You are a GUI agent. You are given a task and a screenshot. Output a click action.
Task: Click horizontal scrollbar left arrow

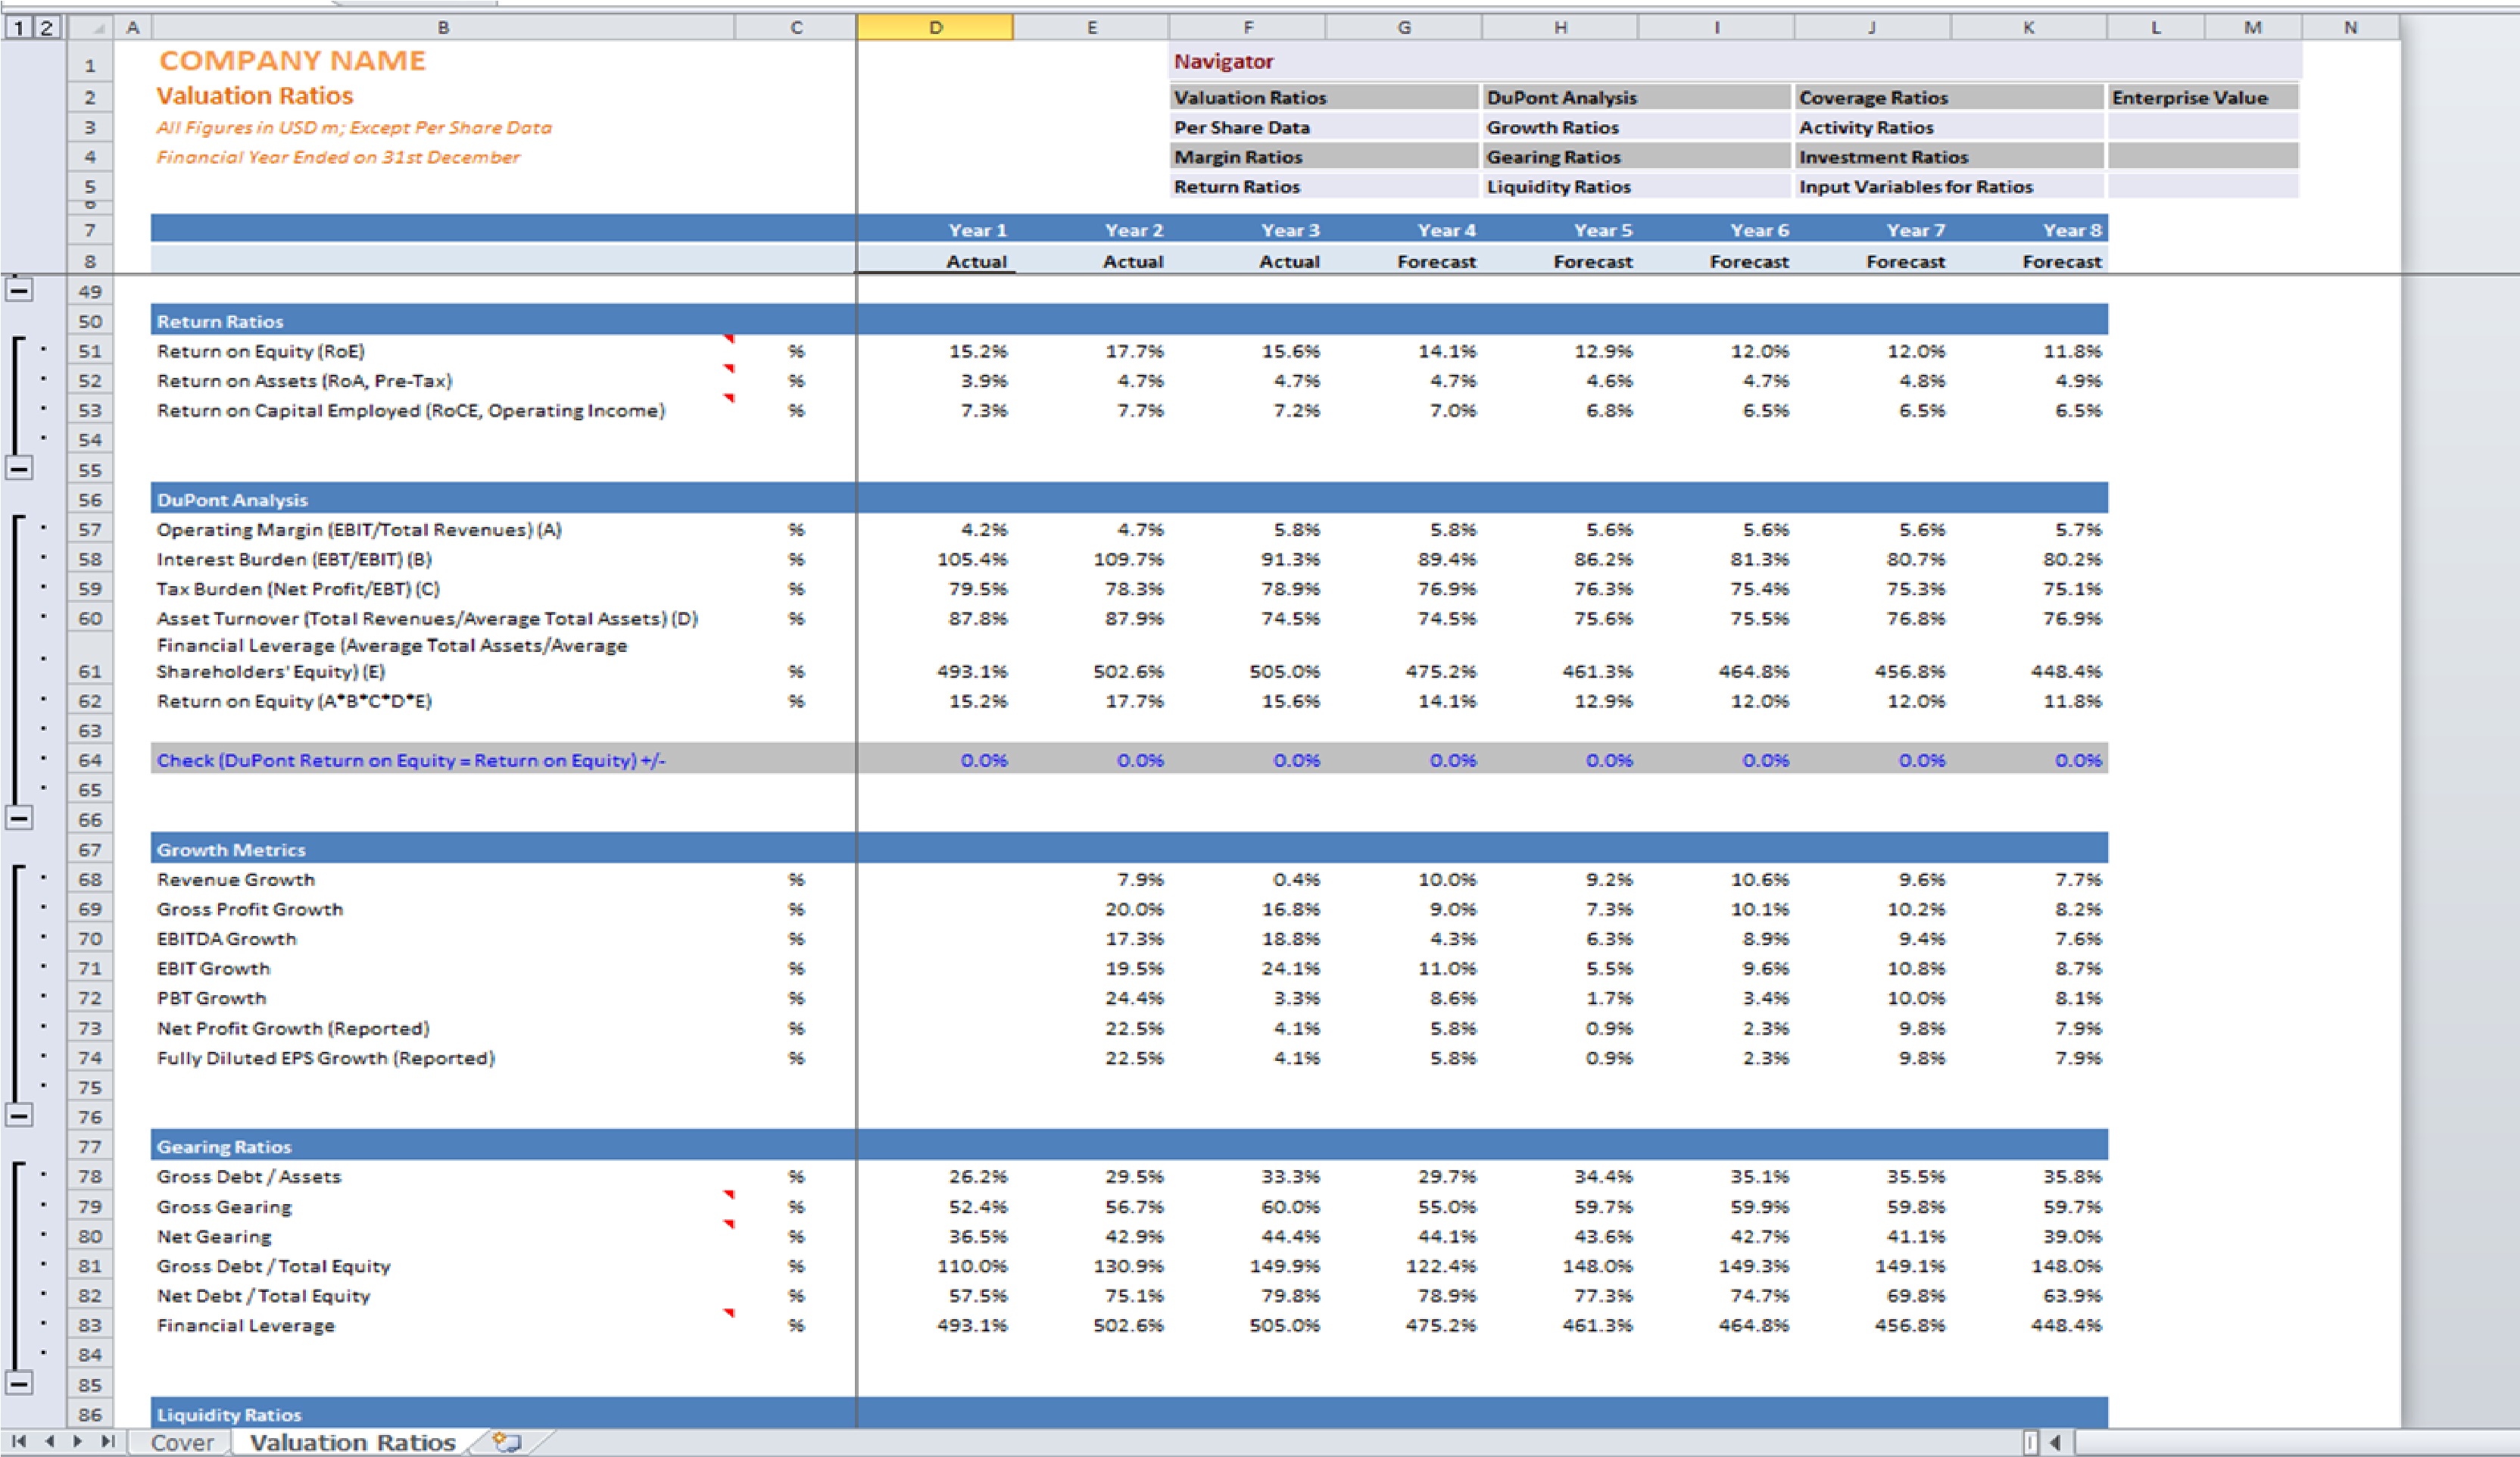pos(2055,1442)
